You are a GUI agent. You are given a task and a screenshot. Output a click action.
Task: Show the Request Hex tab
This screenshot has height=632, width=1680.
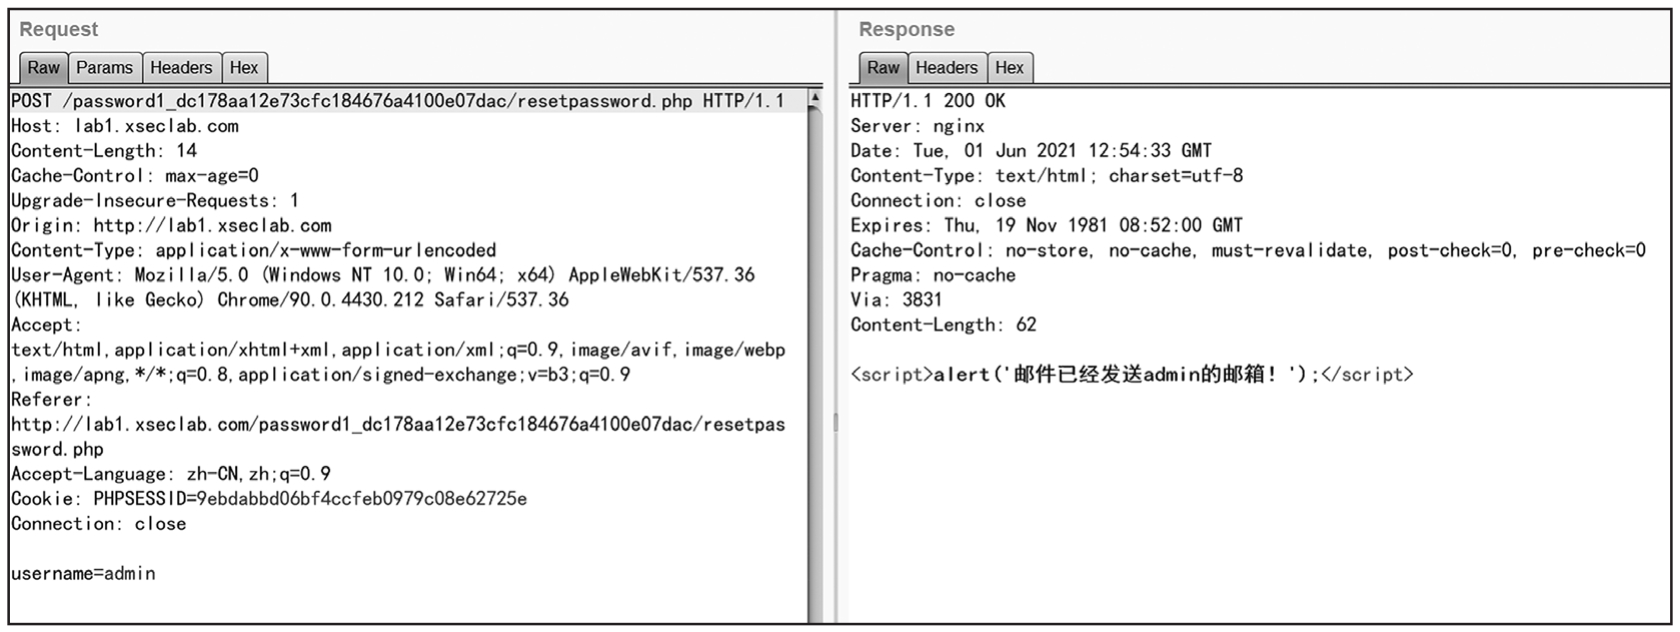coord(244,68)
